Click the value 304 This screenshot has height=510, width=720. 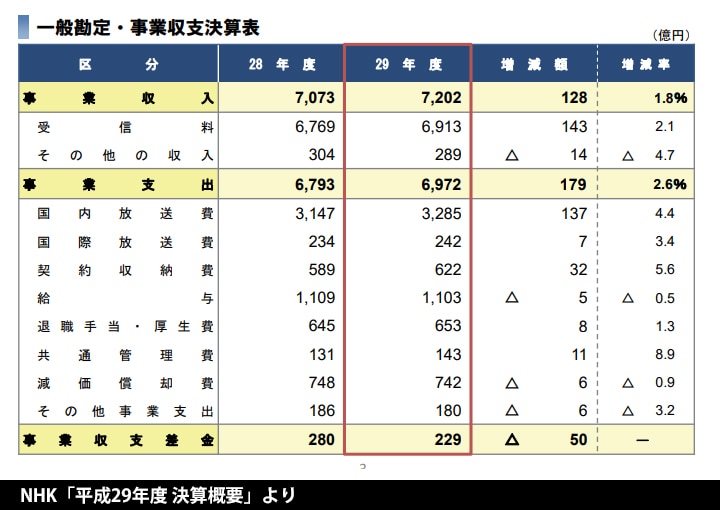tap(322, 155)
